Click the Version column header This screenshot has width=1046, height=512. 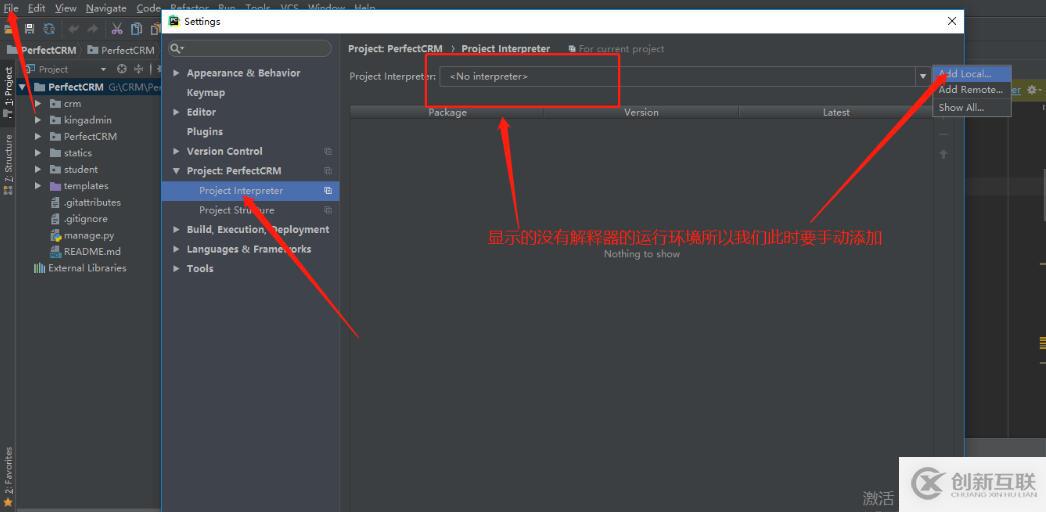click(x=641, y=112)
